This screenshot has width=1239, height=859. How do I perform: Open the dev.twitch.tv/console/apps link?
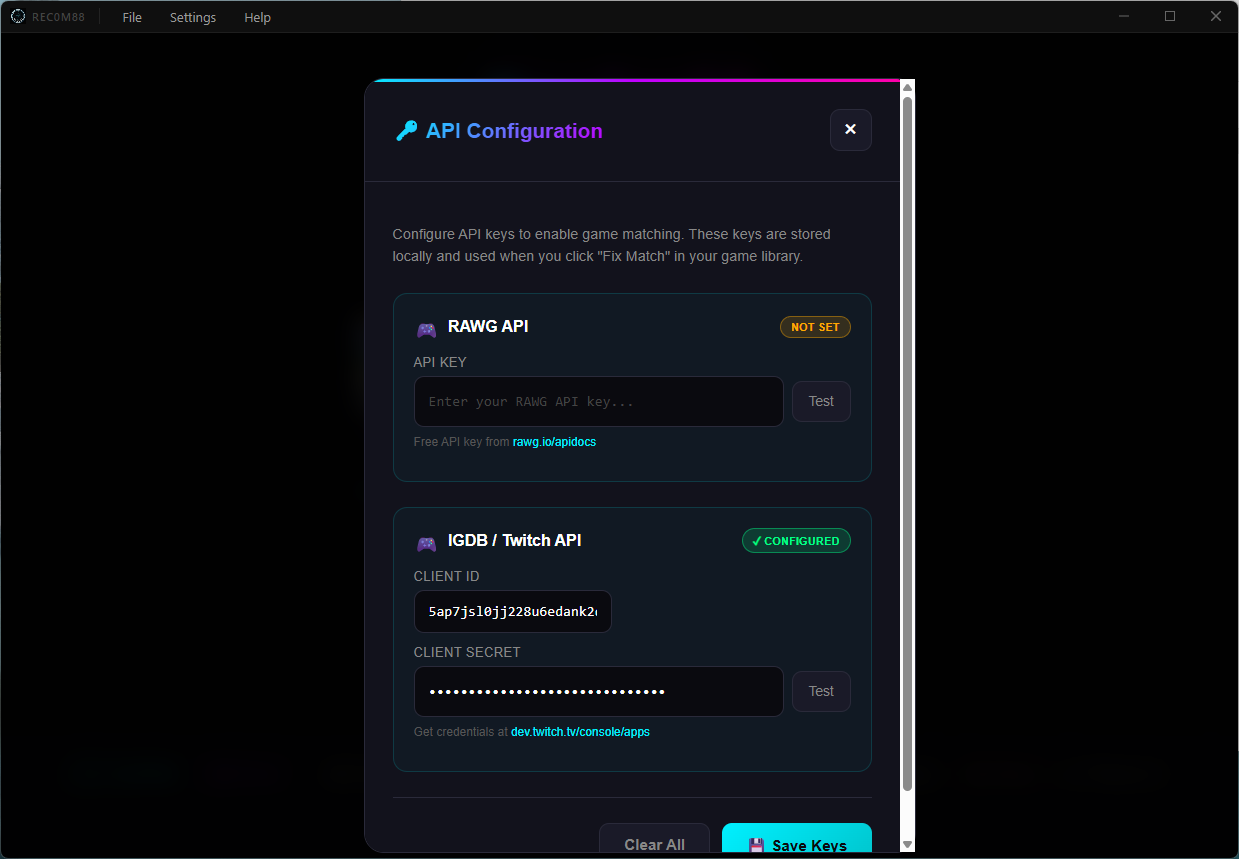(x=580, y=732)
